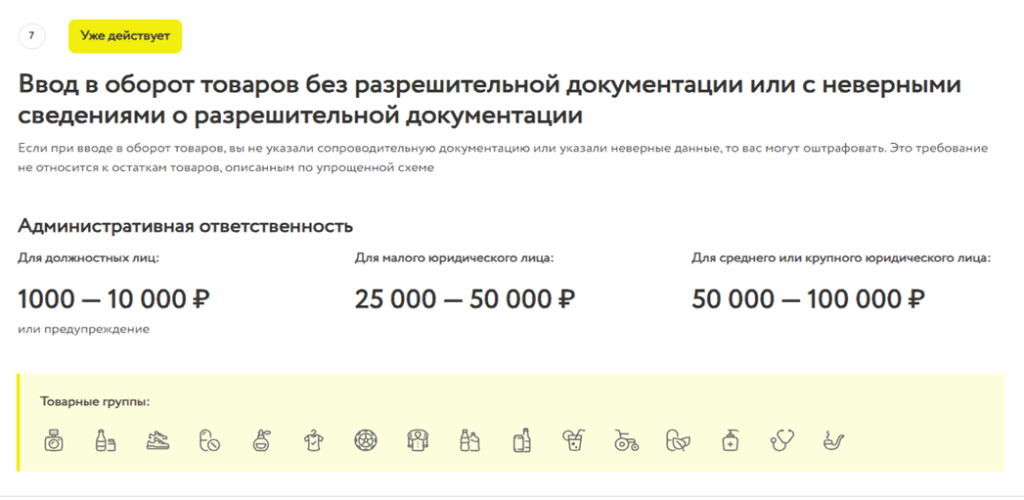The image size is (1024, 500).
Task: Click the drink glass with straw icon
Action: 573,440
